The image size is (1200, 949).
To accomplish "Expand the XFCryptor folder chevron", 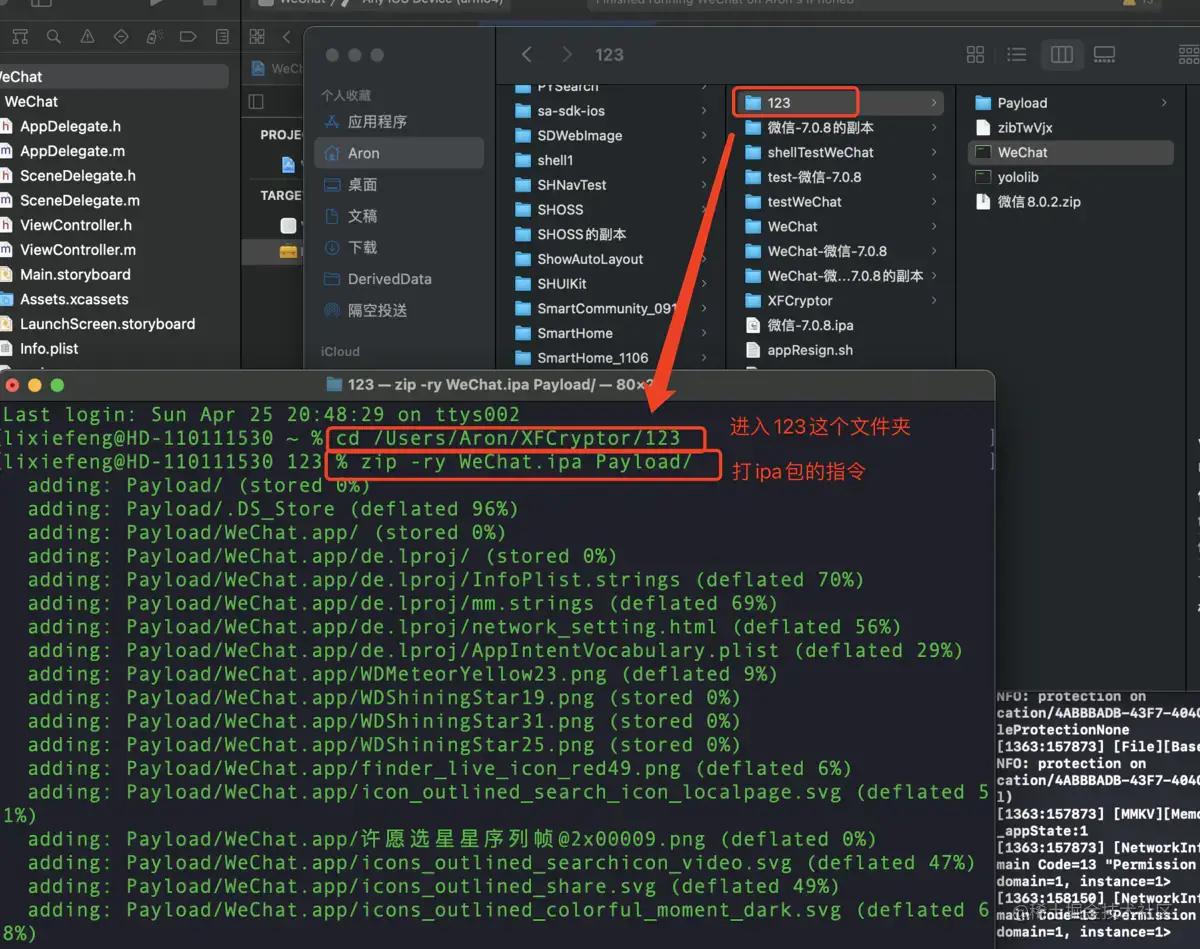I will (934, 300).
